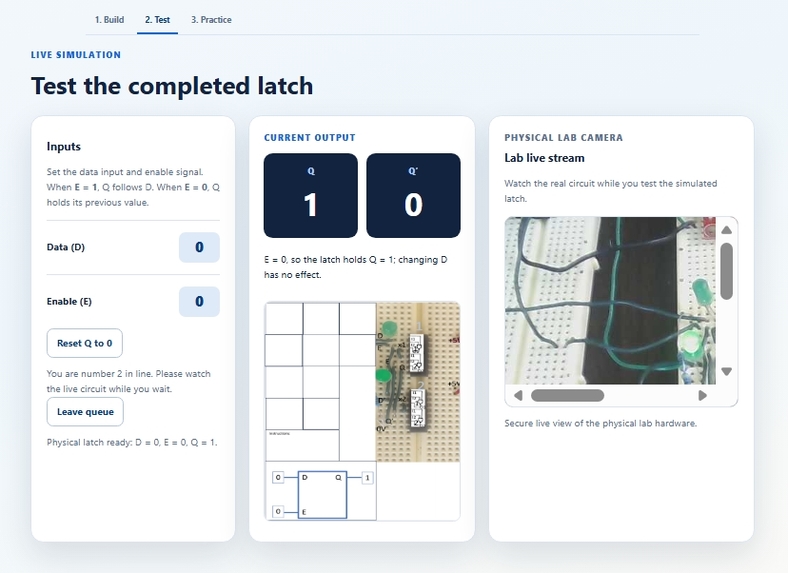This screenshot has height=573, width=788.
Task: Click the 'Data (D)' label
Action: [66, 247]
